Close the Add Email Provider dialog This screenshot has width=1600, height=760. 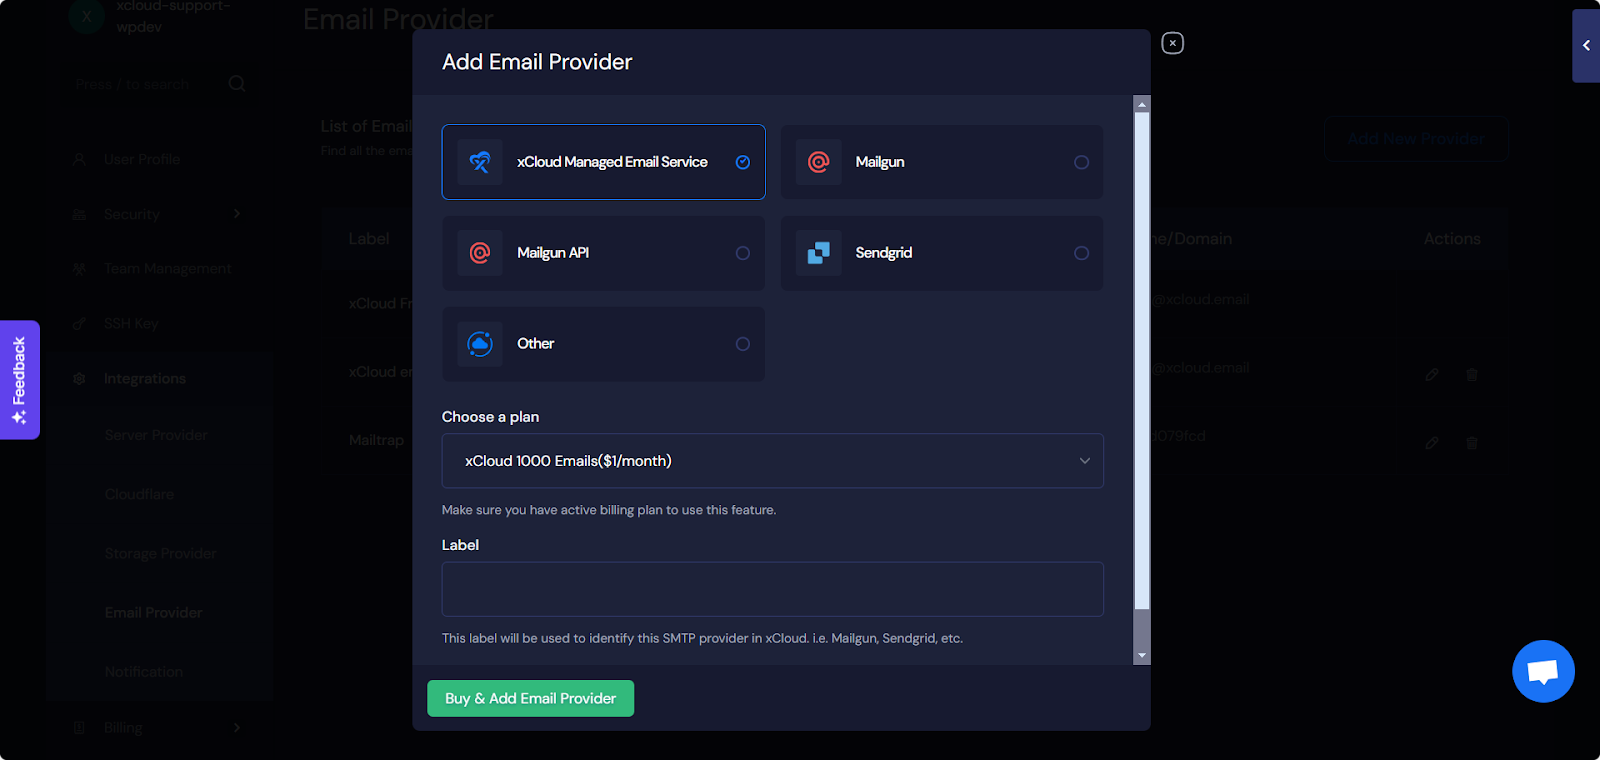tap(1172, 43)
